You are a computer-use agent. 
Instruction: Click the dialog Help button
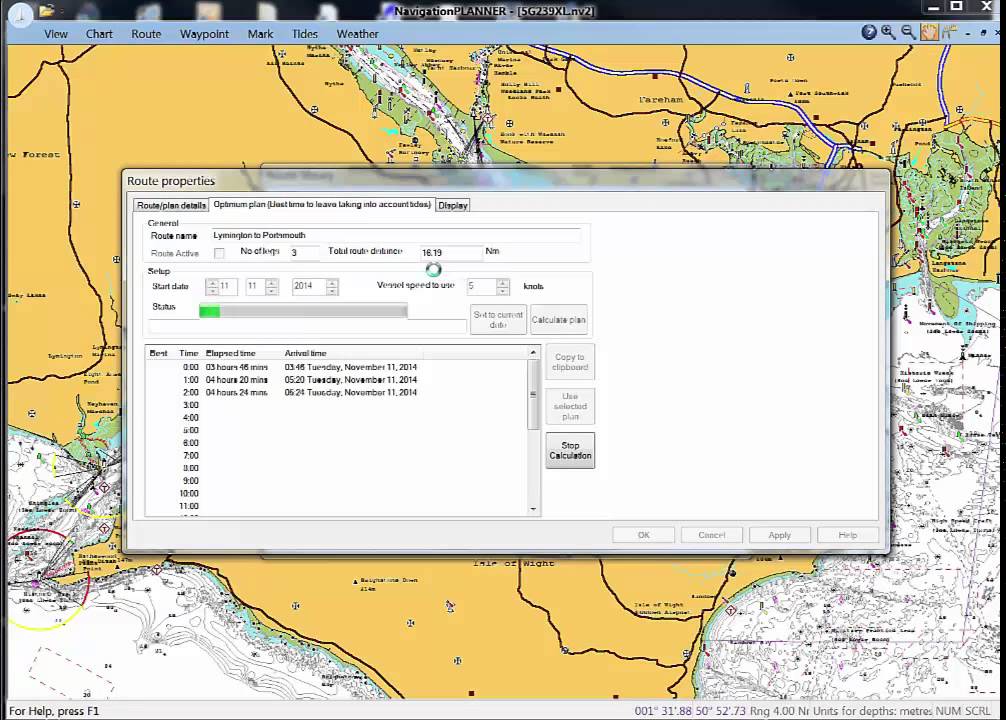click(x=848, y=535)
